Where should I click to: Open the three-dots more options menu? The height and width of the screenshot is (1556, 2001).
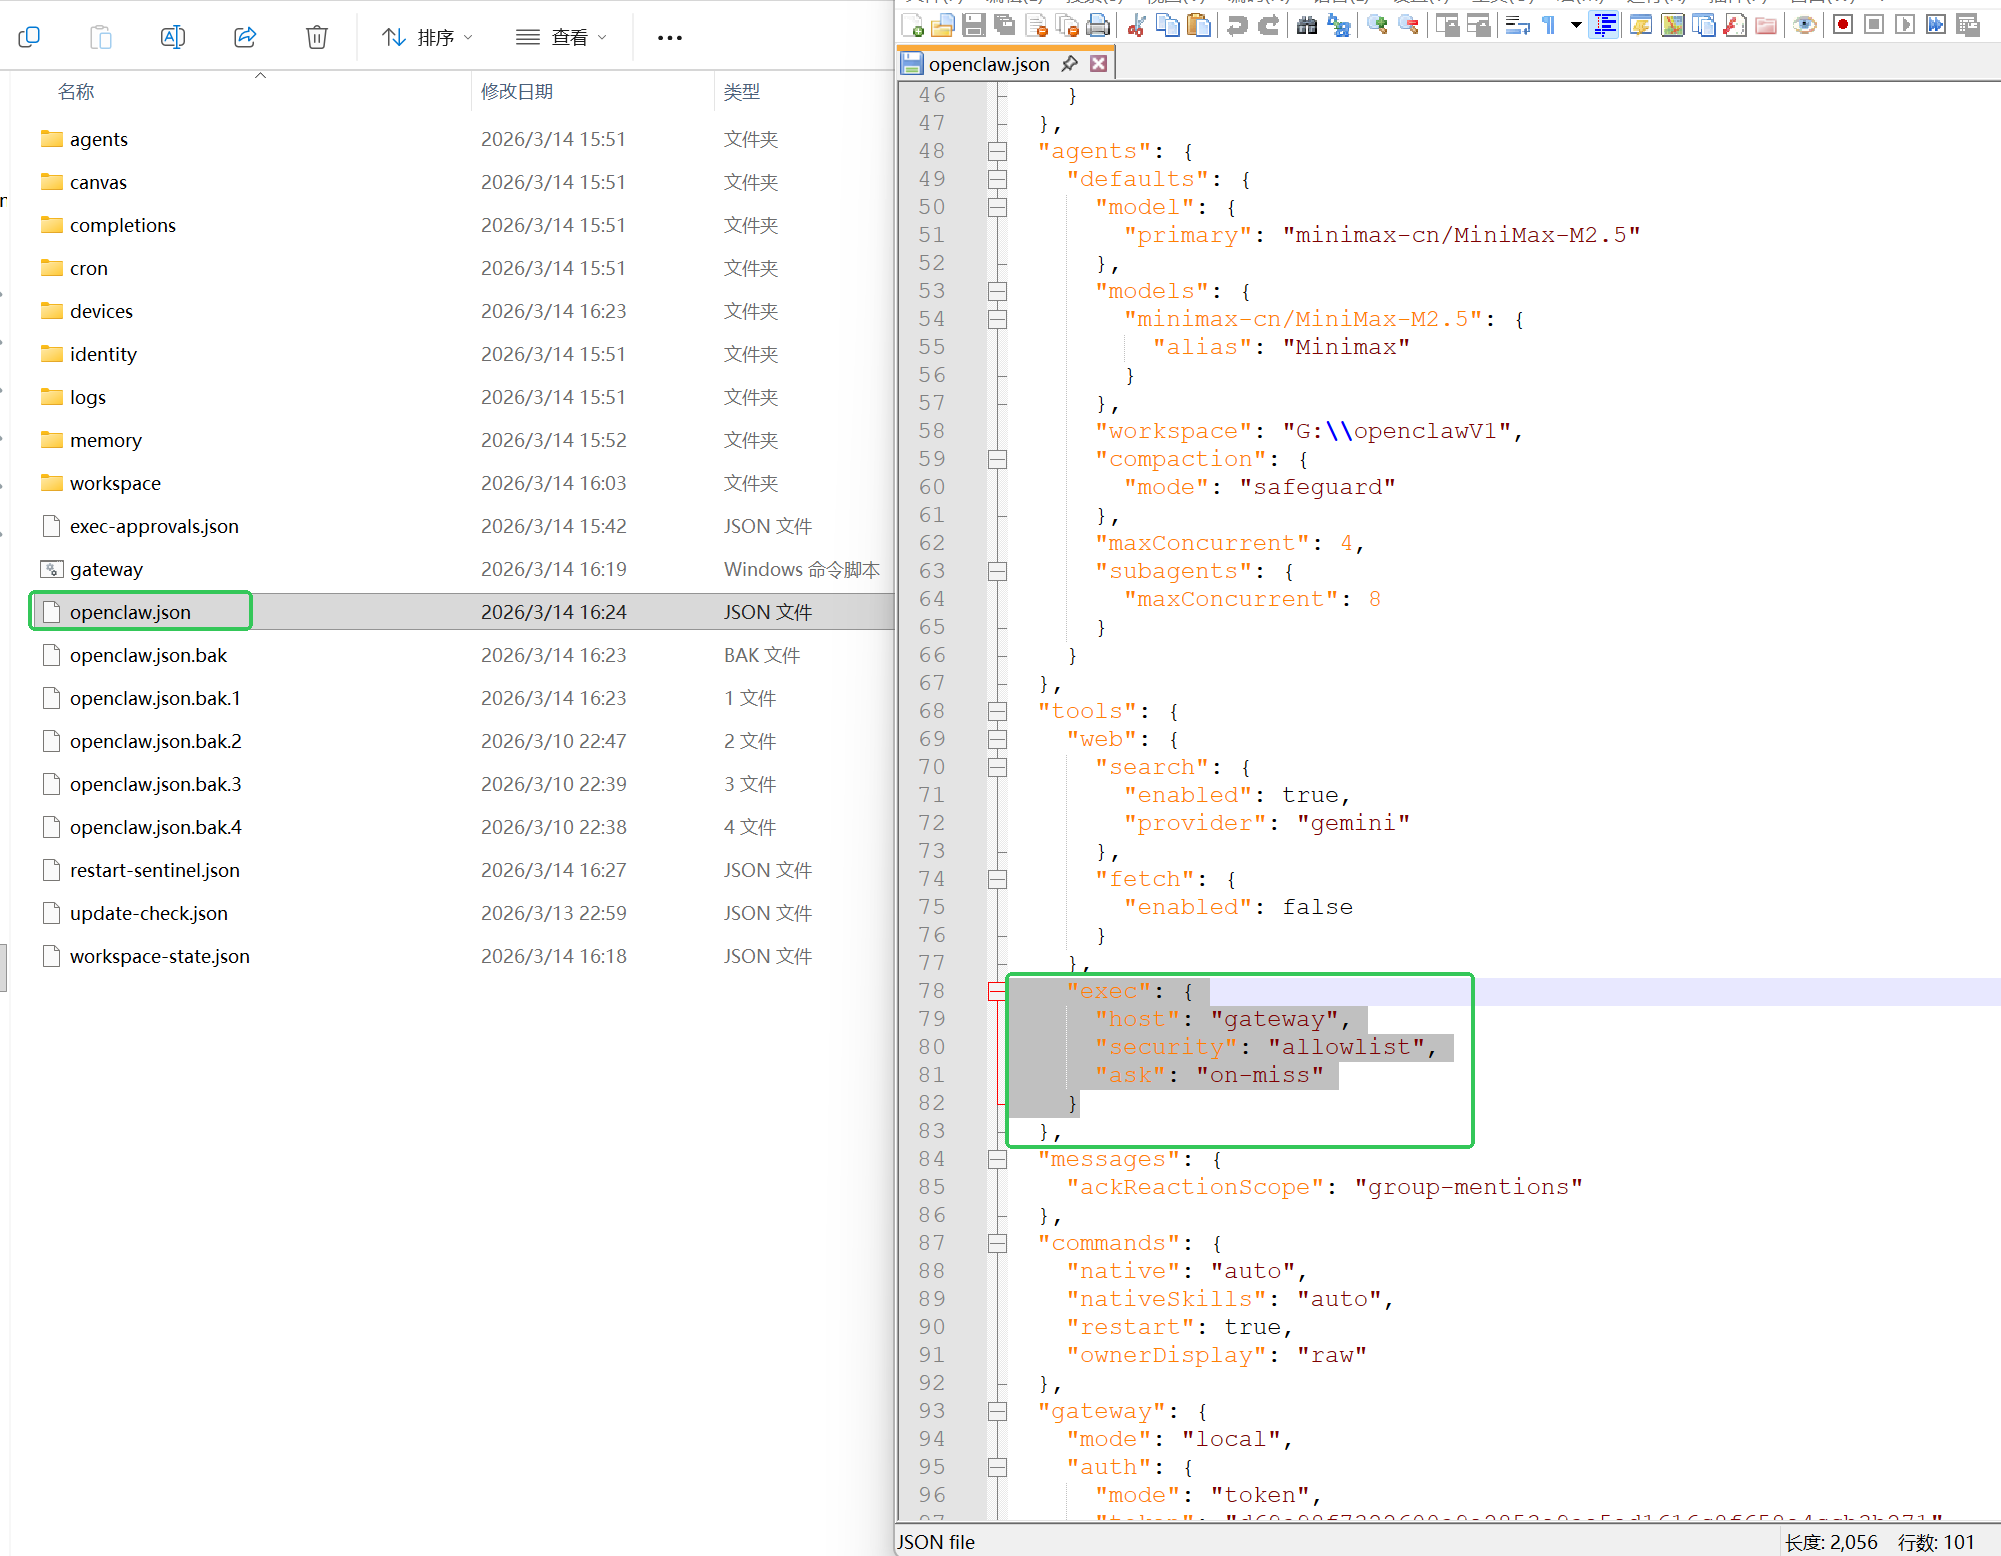[x=669, y=37]
